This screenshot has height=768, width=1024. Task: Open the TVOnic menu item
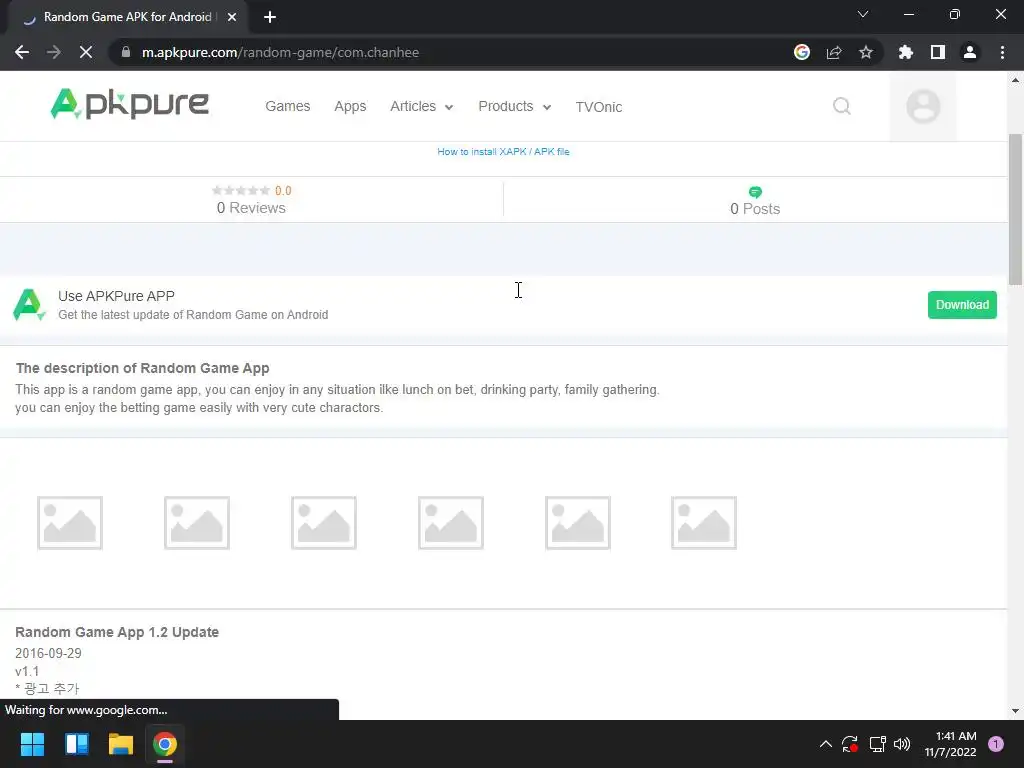click(x=599, y=107)
